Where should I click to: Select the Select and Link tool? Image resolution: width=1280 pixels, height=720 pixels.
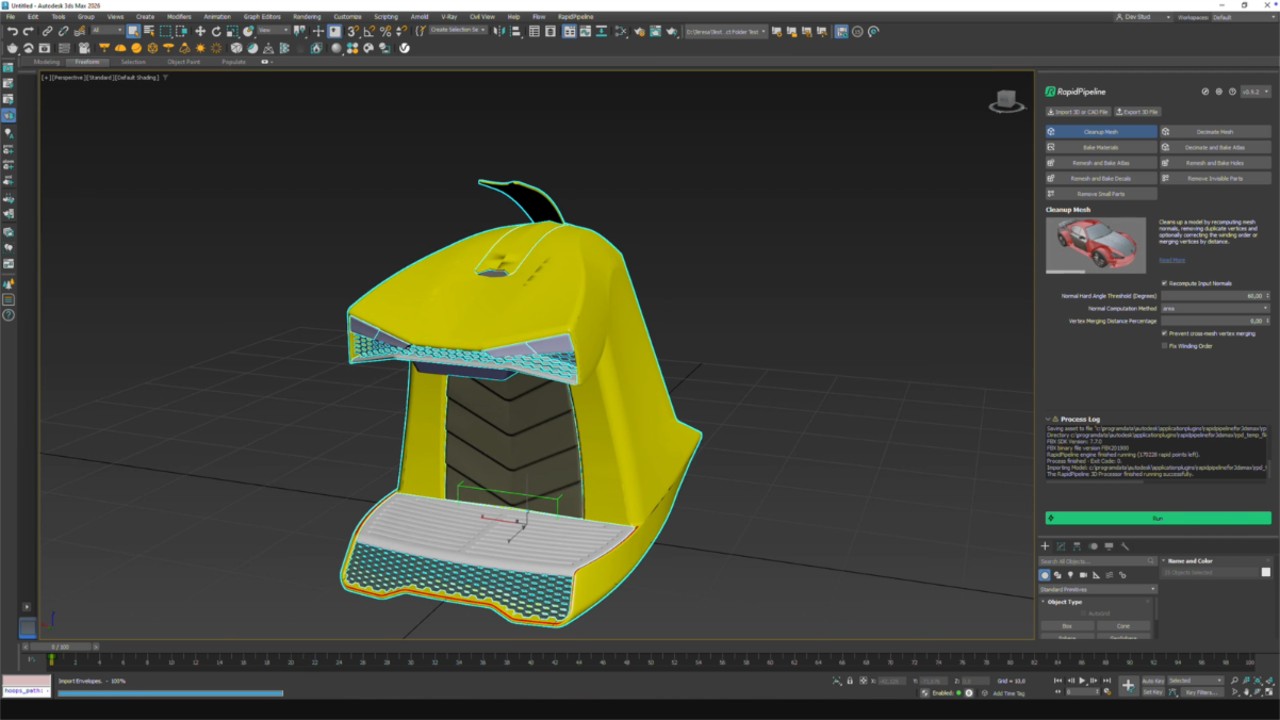(x=47, y=32)
